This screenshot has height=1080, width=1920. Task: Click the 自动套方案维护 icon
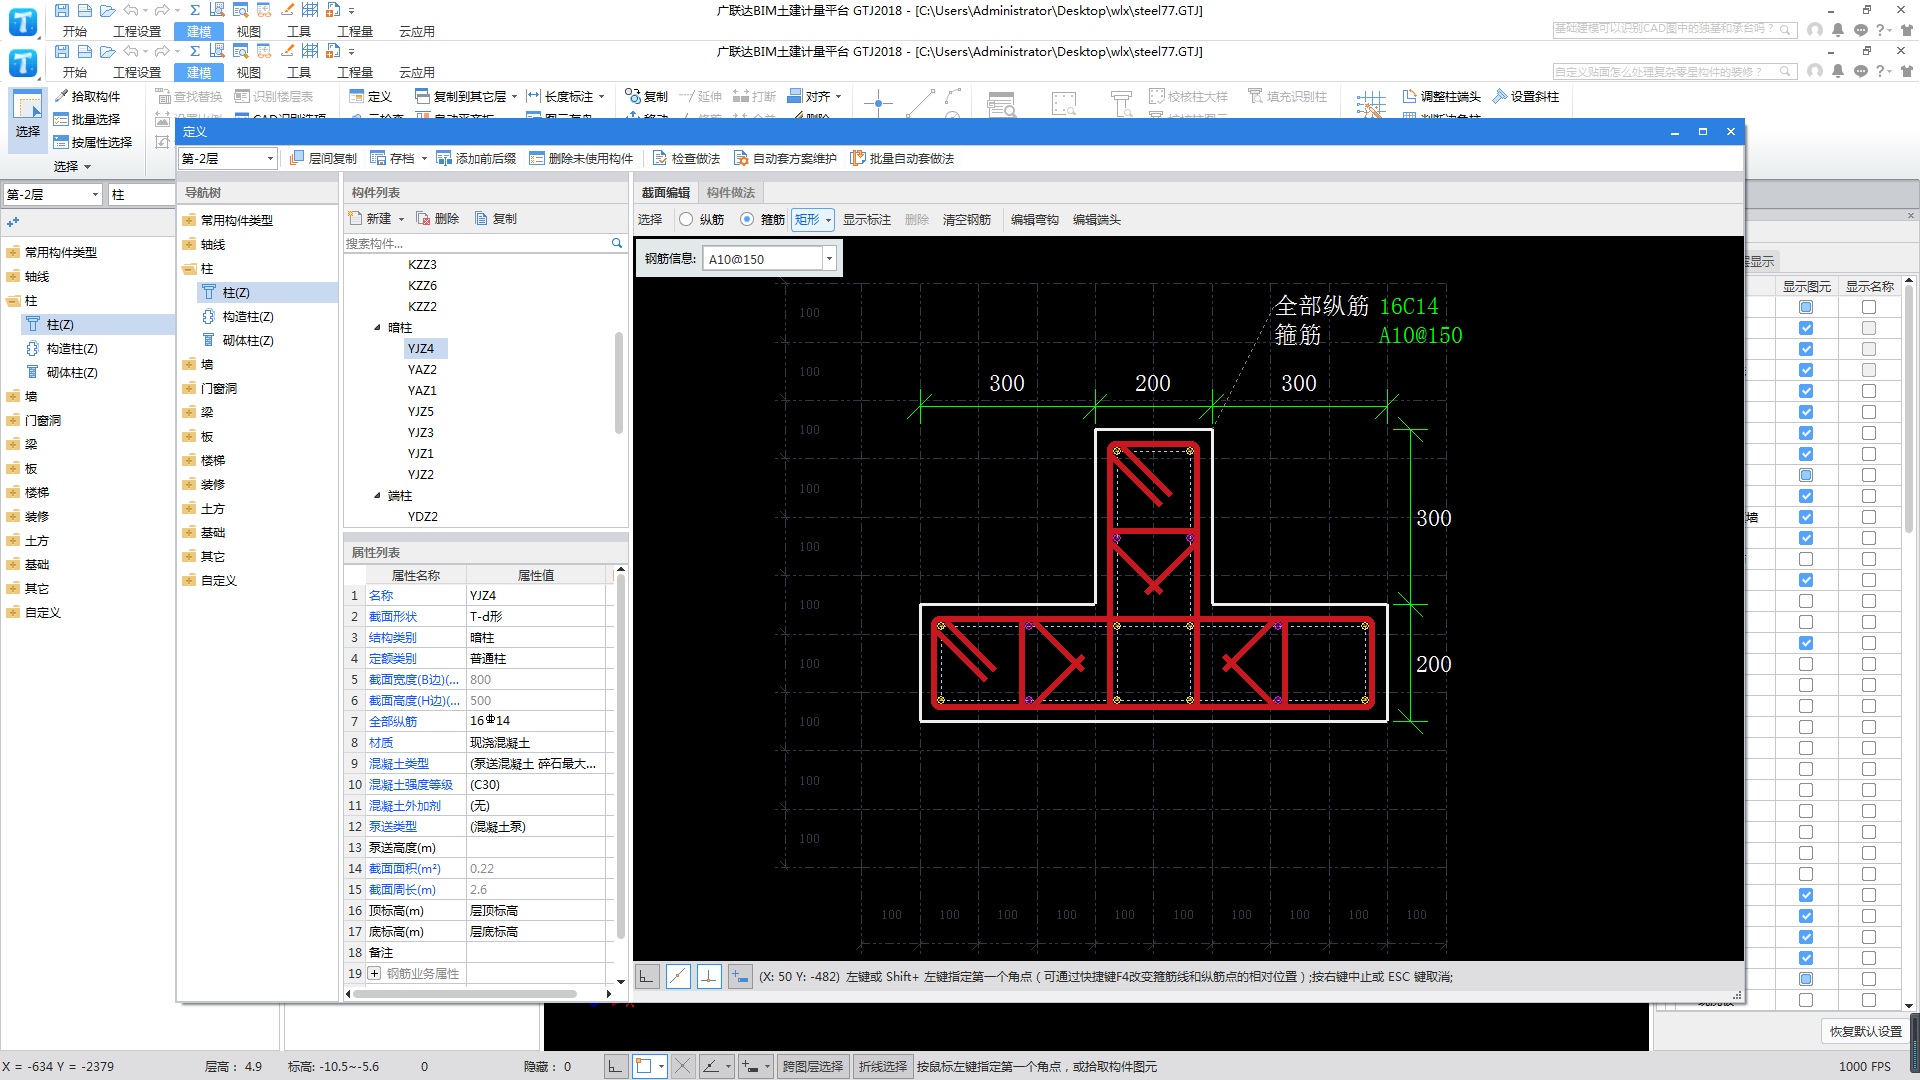[x=741, y=158]
